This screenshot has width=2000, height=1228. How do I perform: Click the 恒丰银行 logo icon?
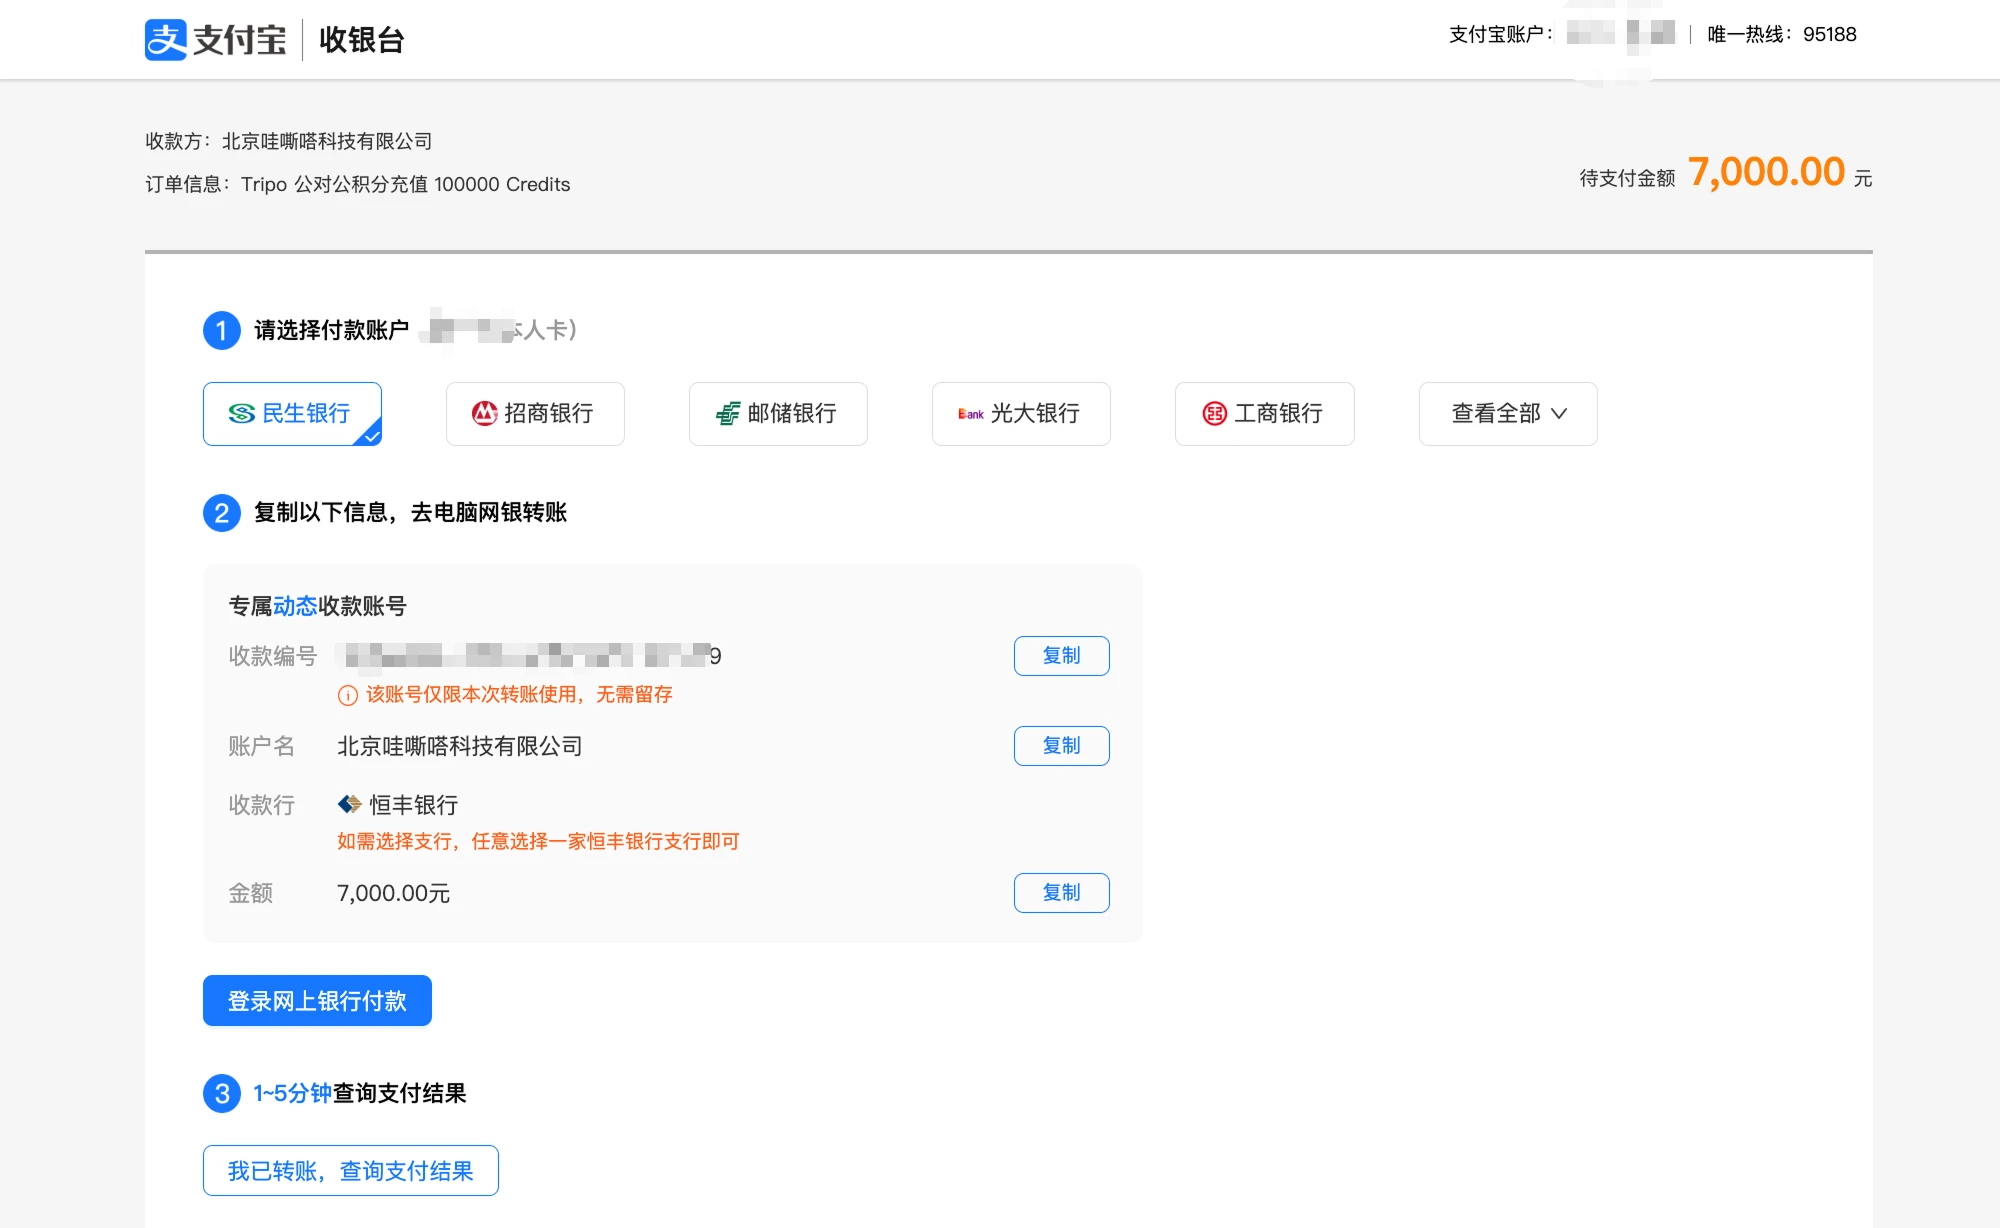(349, 805)
